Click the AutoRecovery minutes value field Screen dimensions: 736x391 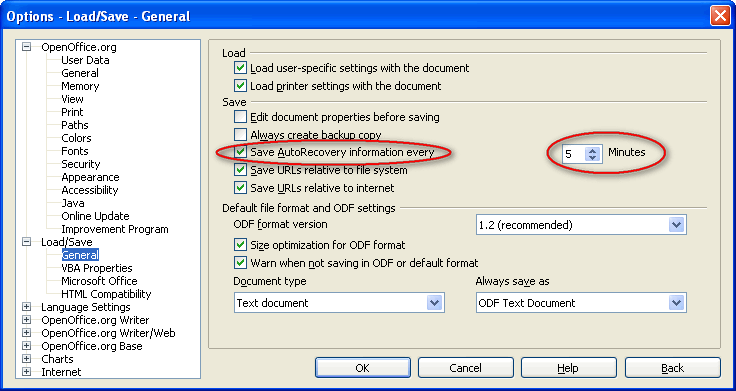click(x=574, y=154)
